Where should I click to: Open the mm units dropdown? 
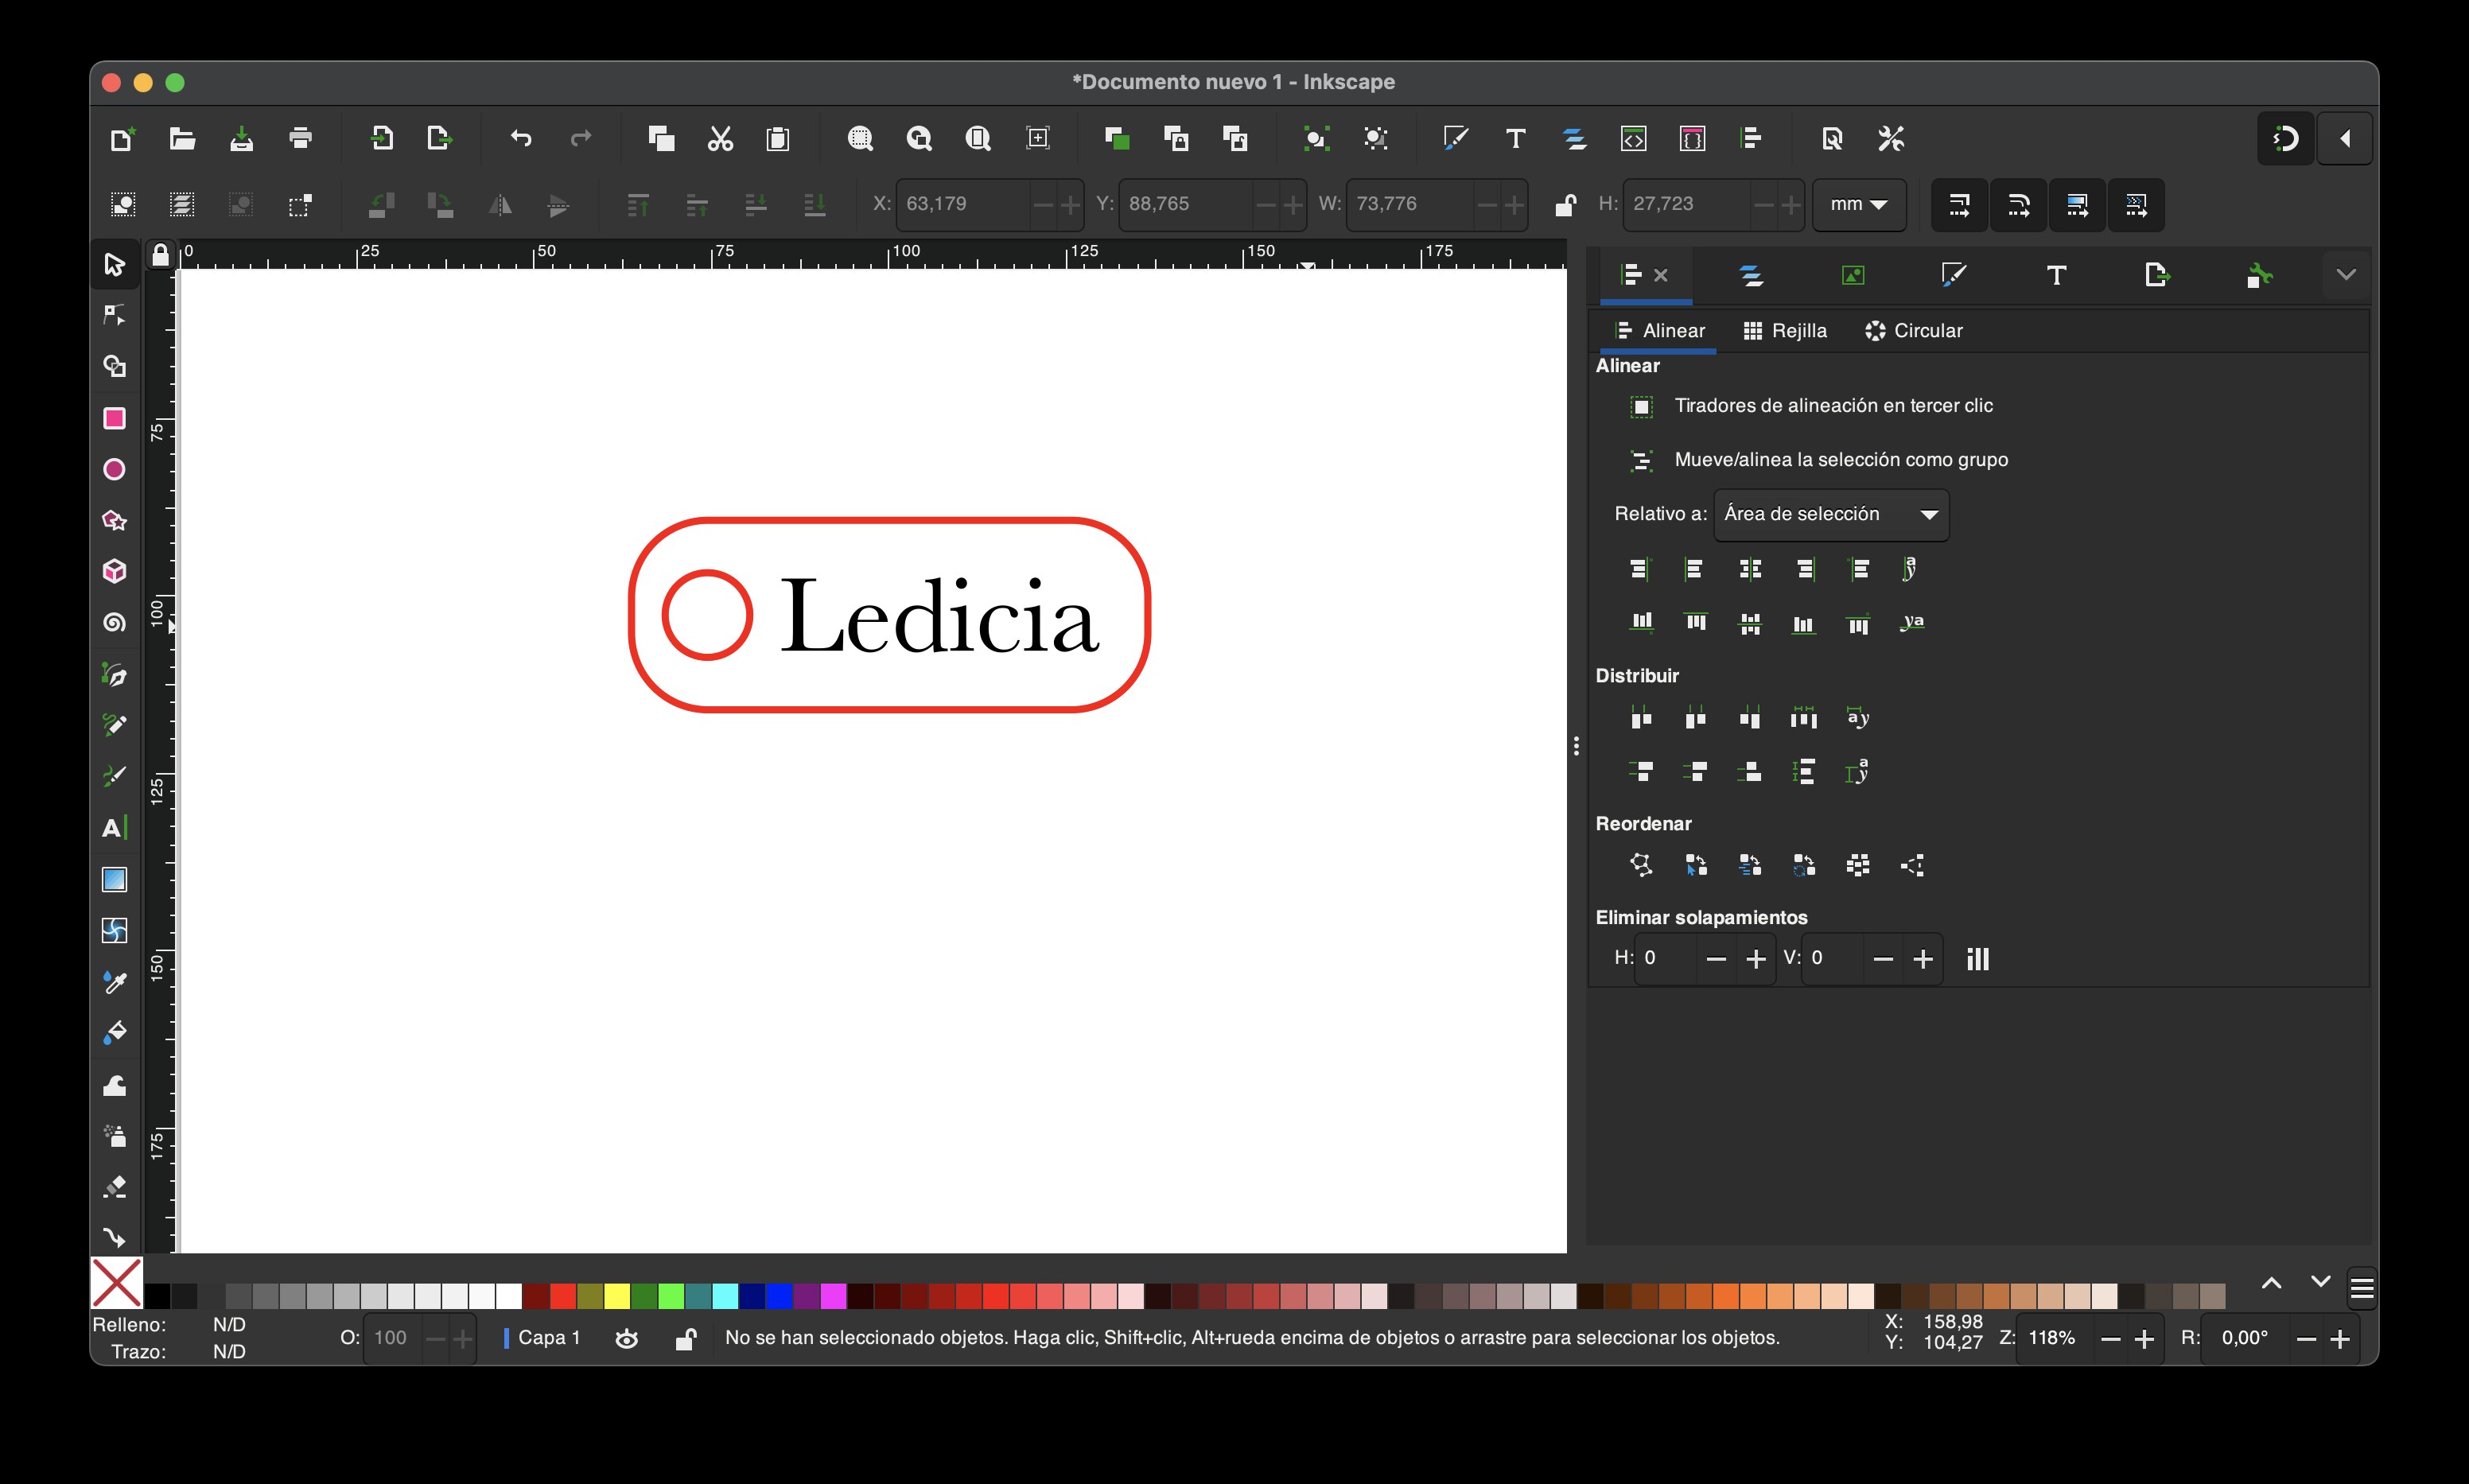click(x=1859, y=204)
